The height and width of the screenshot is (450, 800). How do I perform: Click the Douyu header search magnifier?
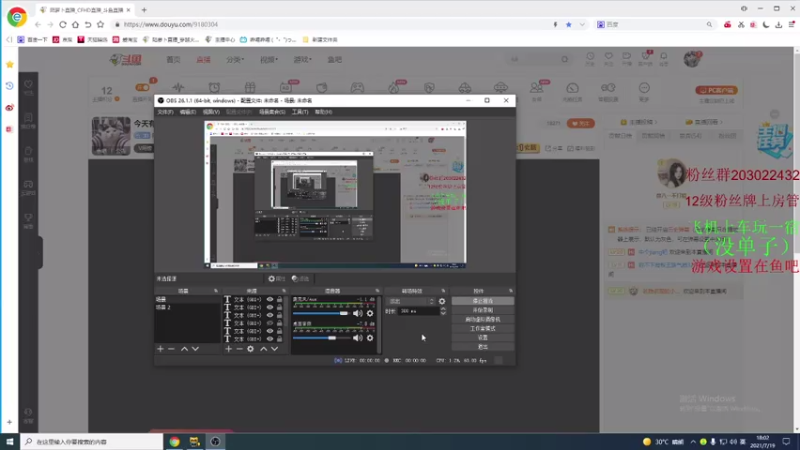pos(565,59)
